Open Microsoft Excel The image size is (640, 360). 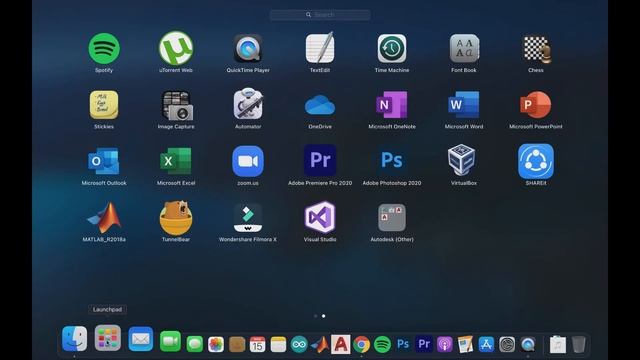176,161
